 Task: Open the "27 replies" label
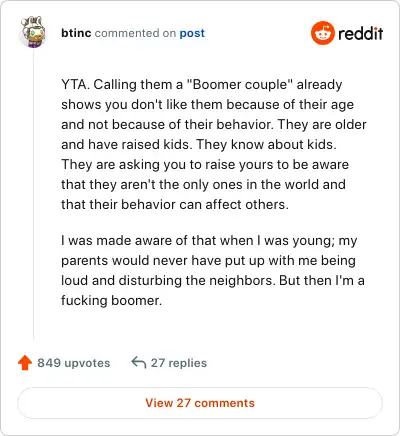click(179, 363)
